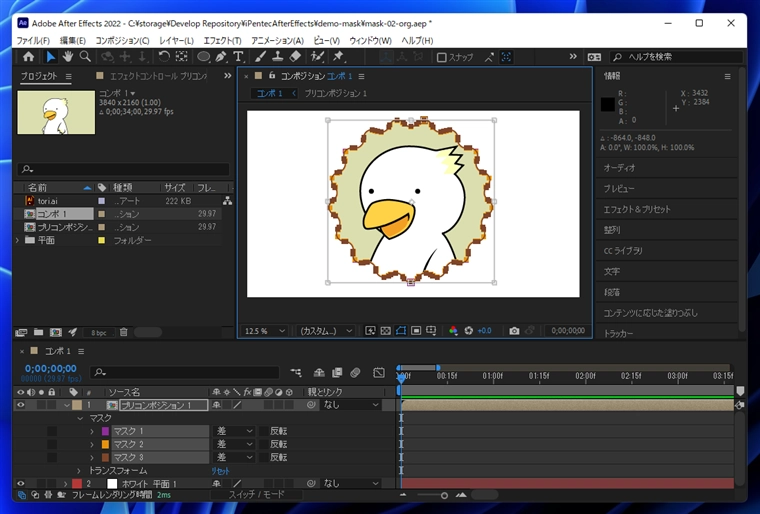Click the purple color swatch of マスク 1

104,431
